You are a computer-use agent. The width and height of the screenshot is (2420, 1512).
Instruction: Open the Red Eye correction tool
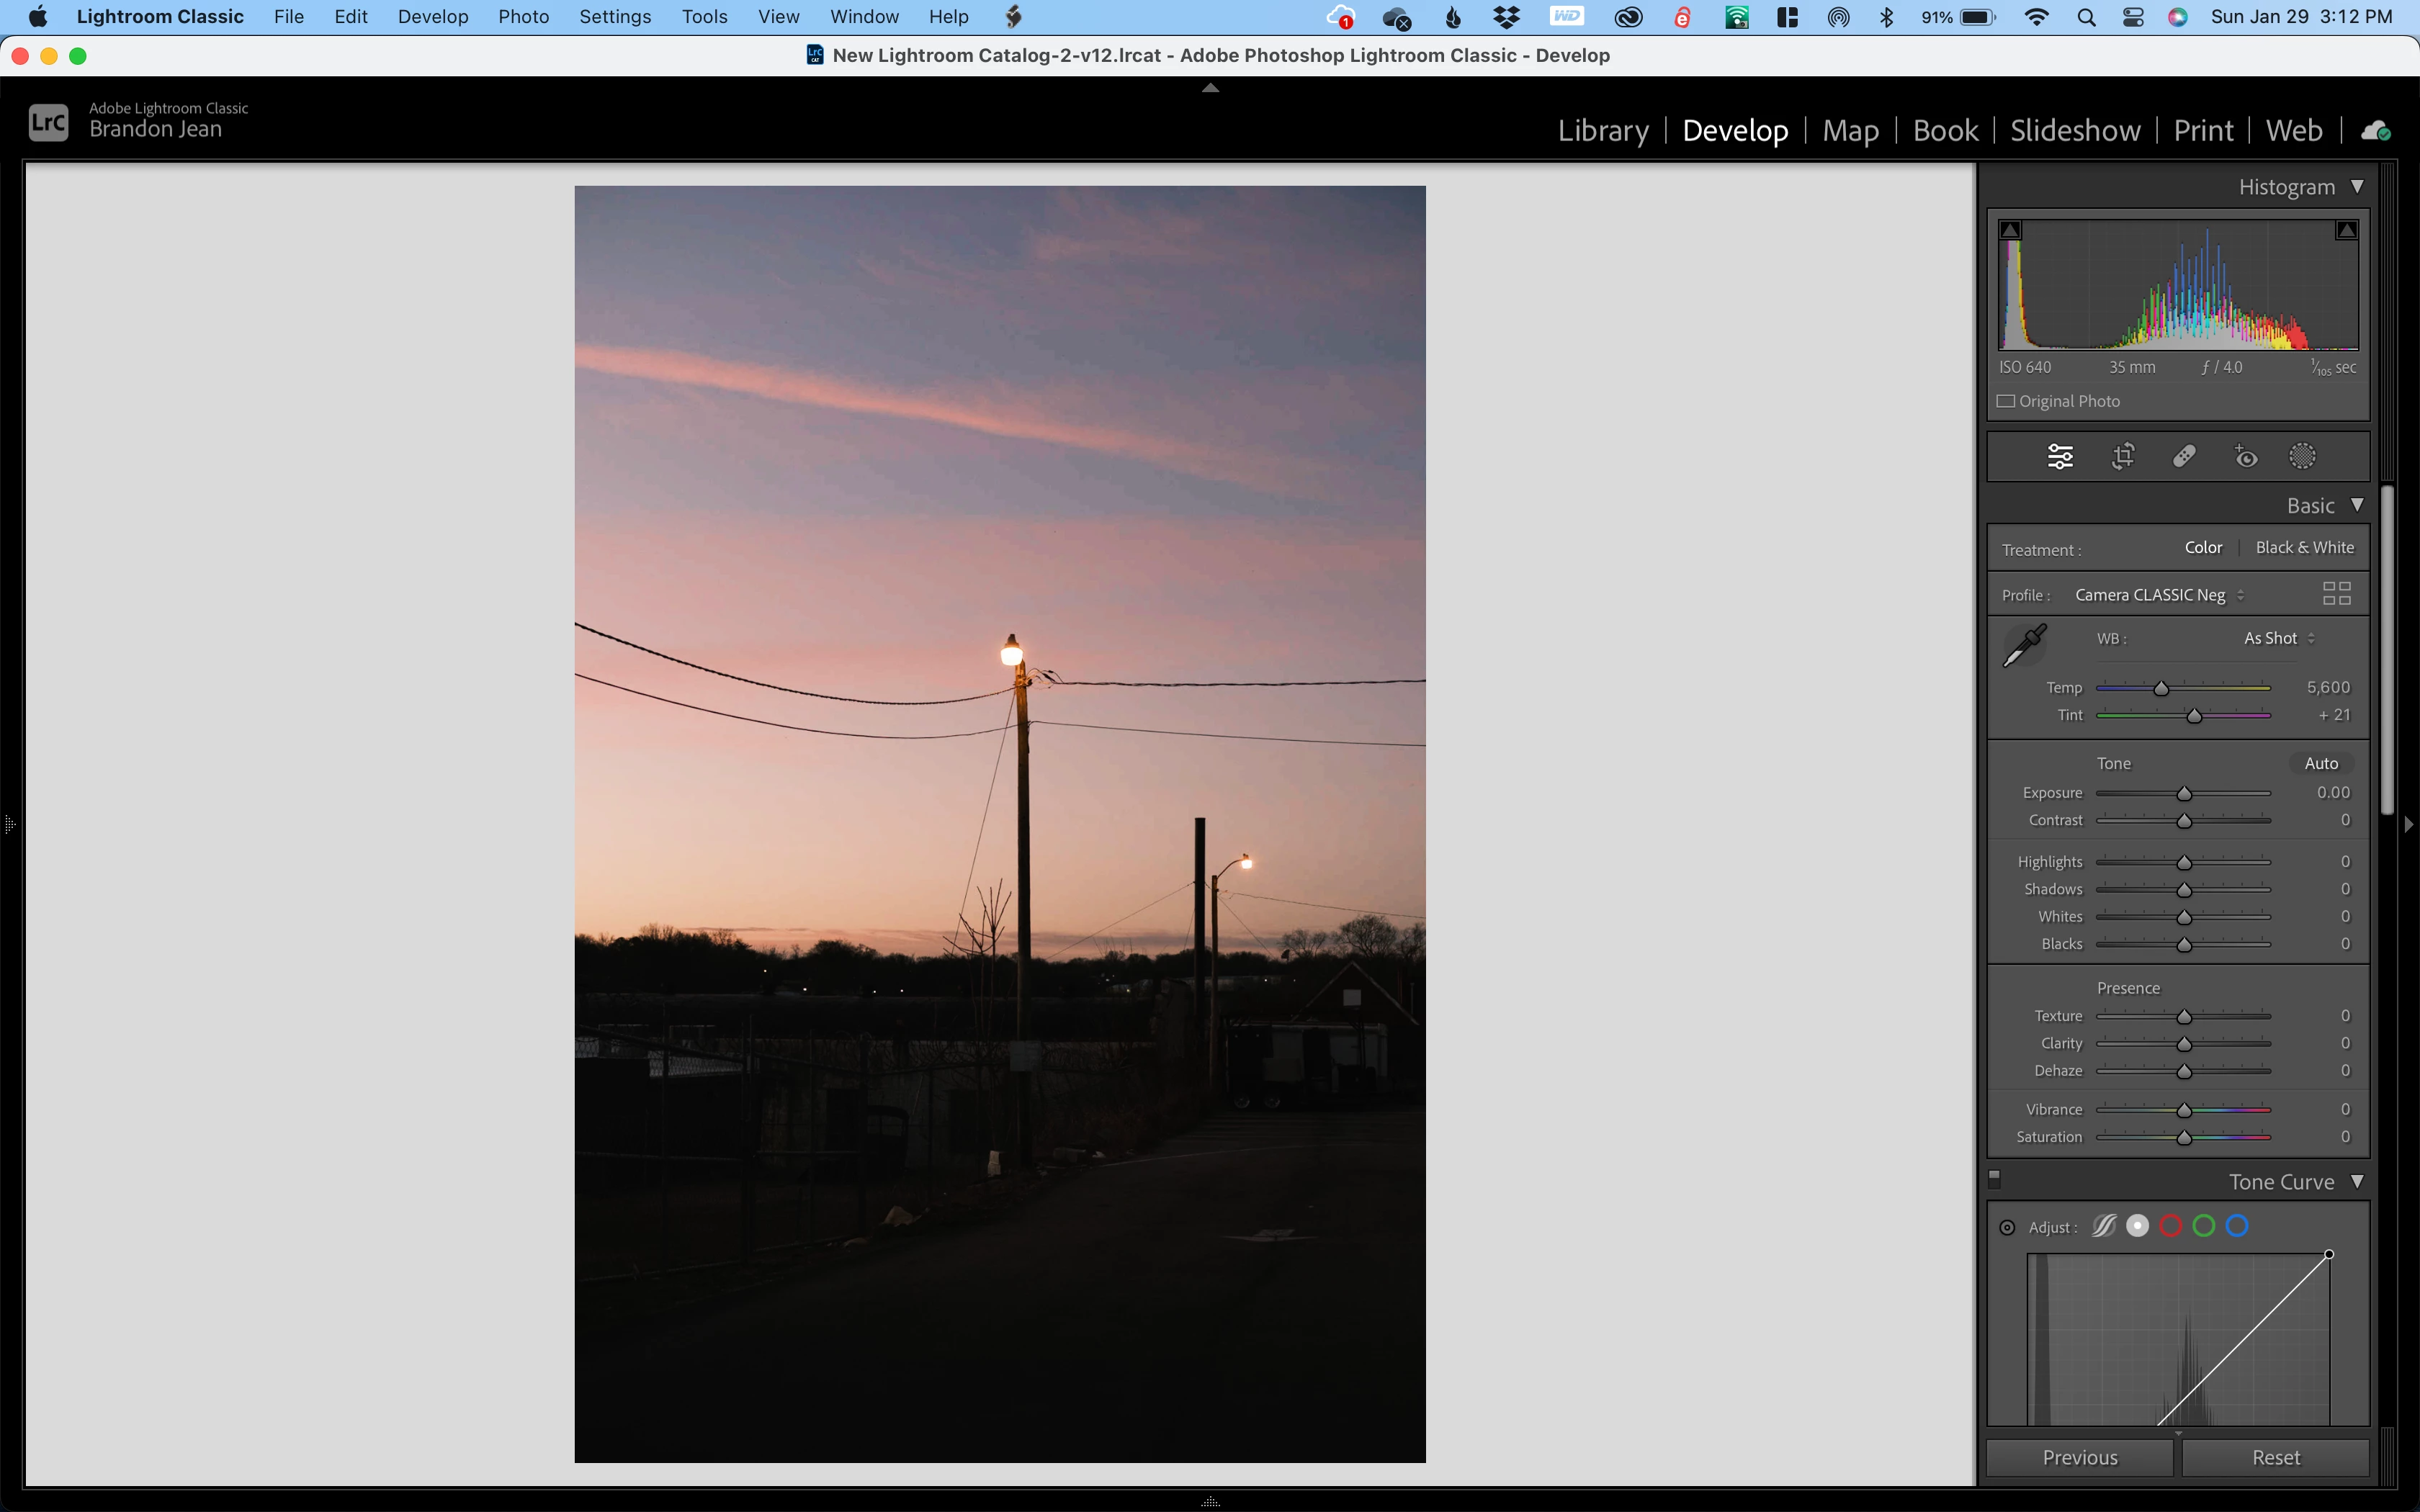(2245, 457)
